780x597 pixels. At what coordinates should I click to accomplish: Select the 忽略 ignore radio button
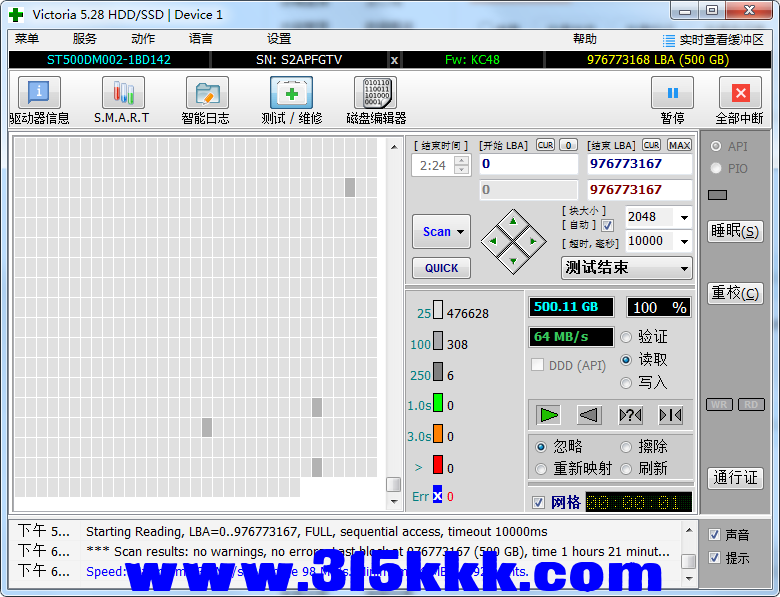[x=541, y=447]
